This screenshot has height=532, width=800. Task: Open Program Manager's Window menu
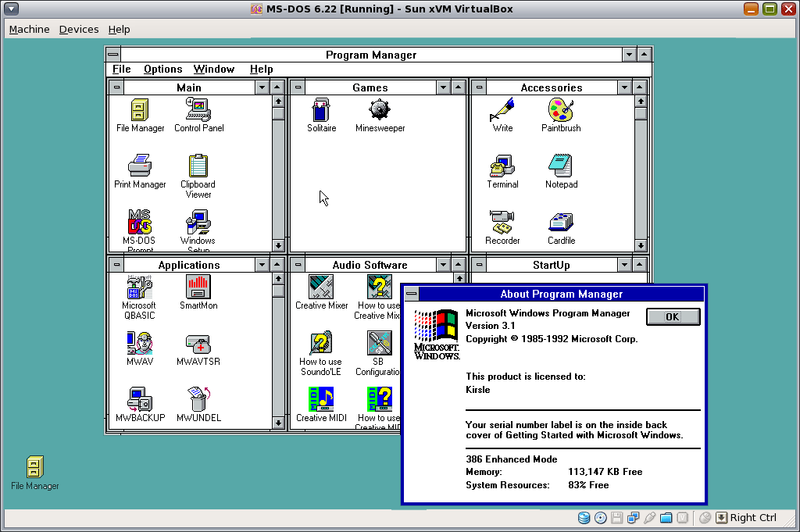(214, 69)
